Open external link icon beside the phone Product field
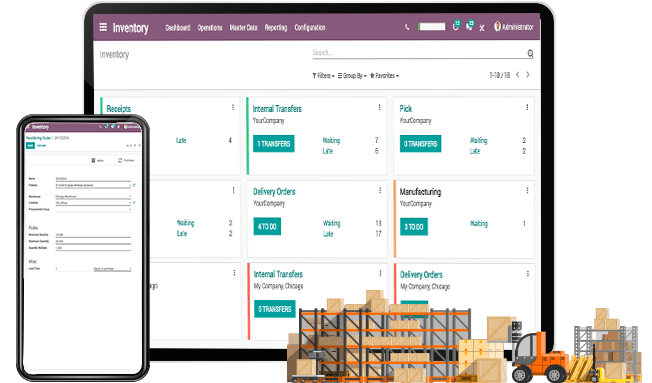Viewport: 652px width, 383px height. [134, 185]
